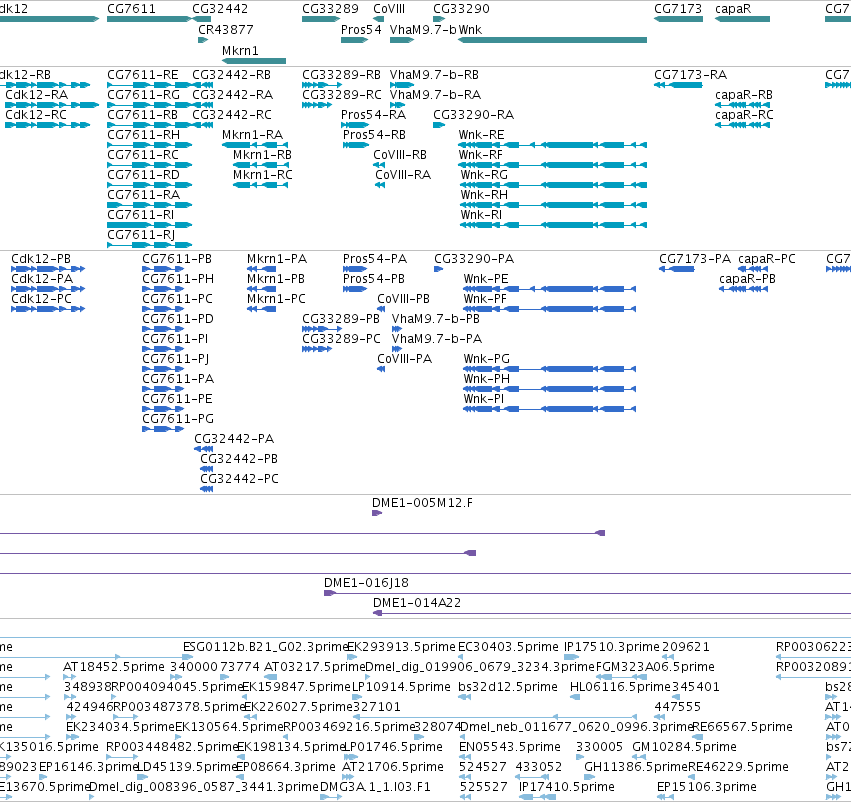Select the CG7173-RA transcript label
The image size is (851, 802).
click(690, 74)
